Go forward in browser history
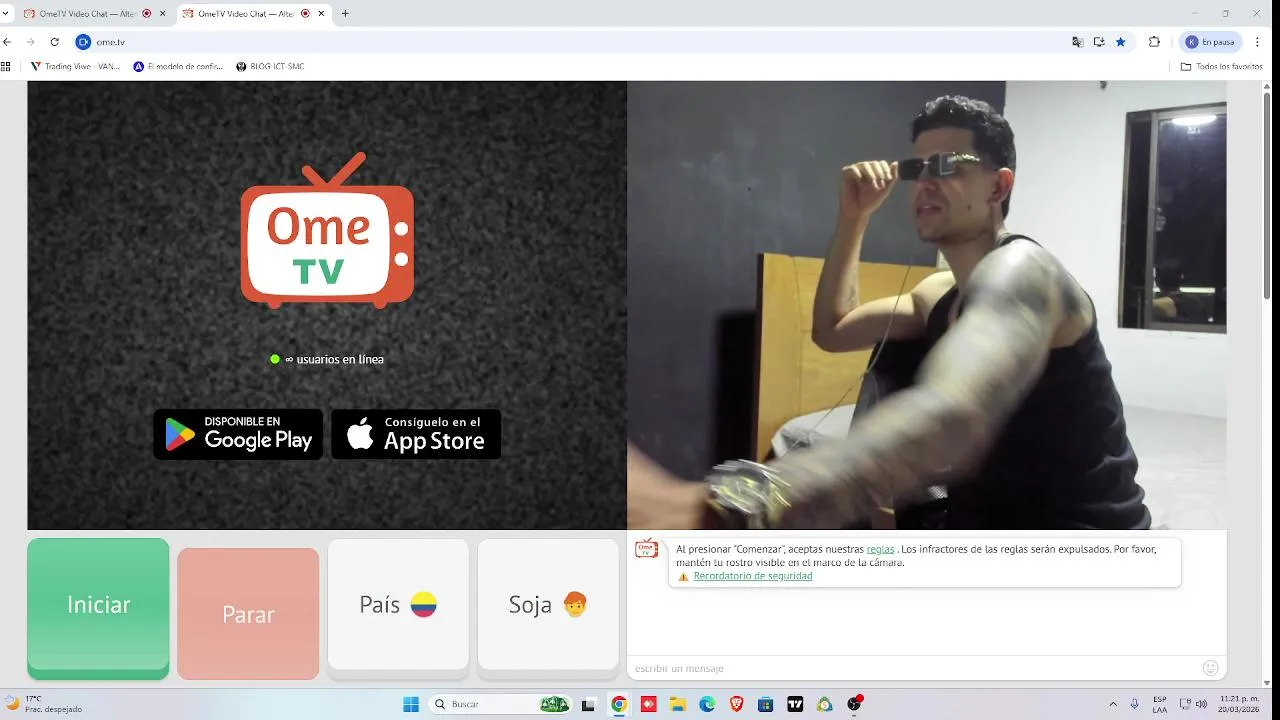 [x=31, y=42]
